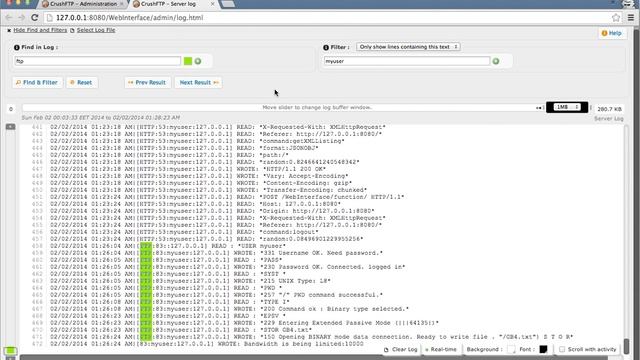Jump to Next Result
This screenshot has width=640, height=360.
pos(198,82)
